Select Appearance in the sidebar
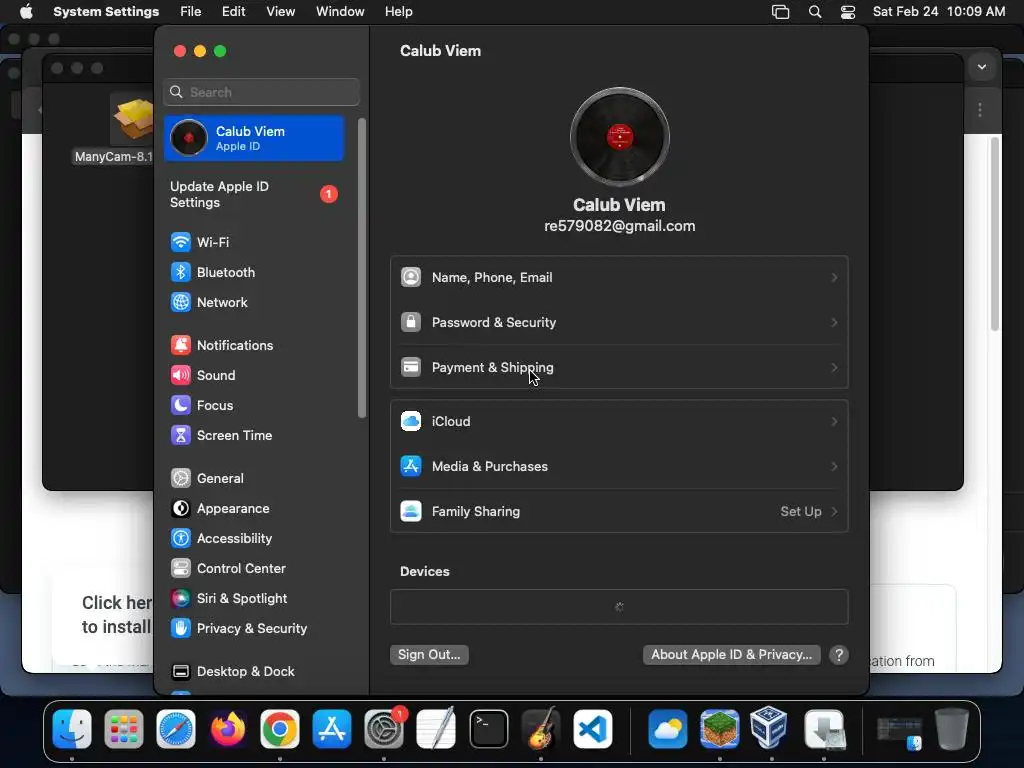Image resolution: width=1024 pixels, height=768 pixels. [219, 509]
